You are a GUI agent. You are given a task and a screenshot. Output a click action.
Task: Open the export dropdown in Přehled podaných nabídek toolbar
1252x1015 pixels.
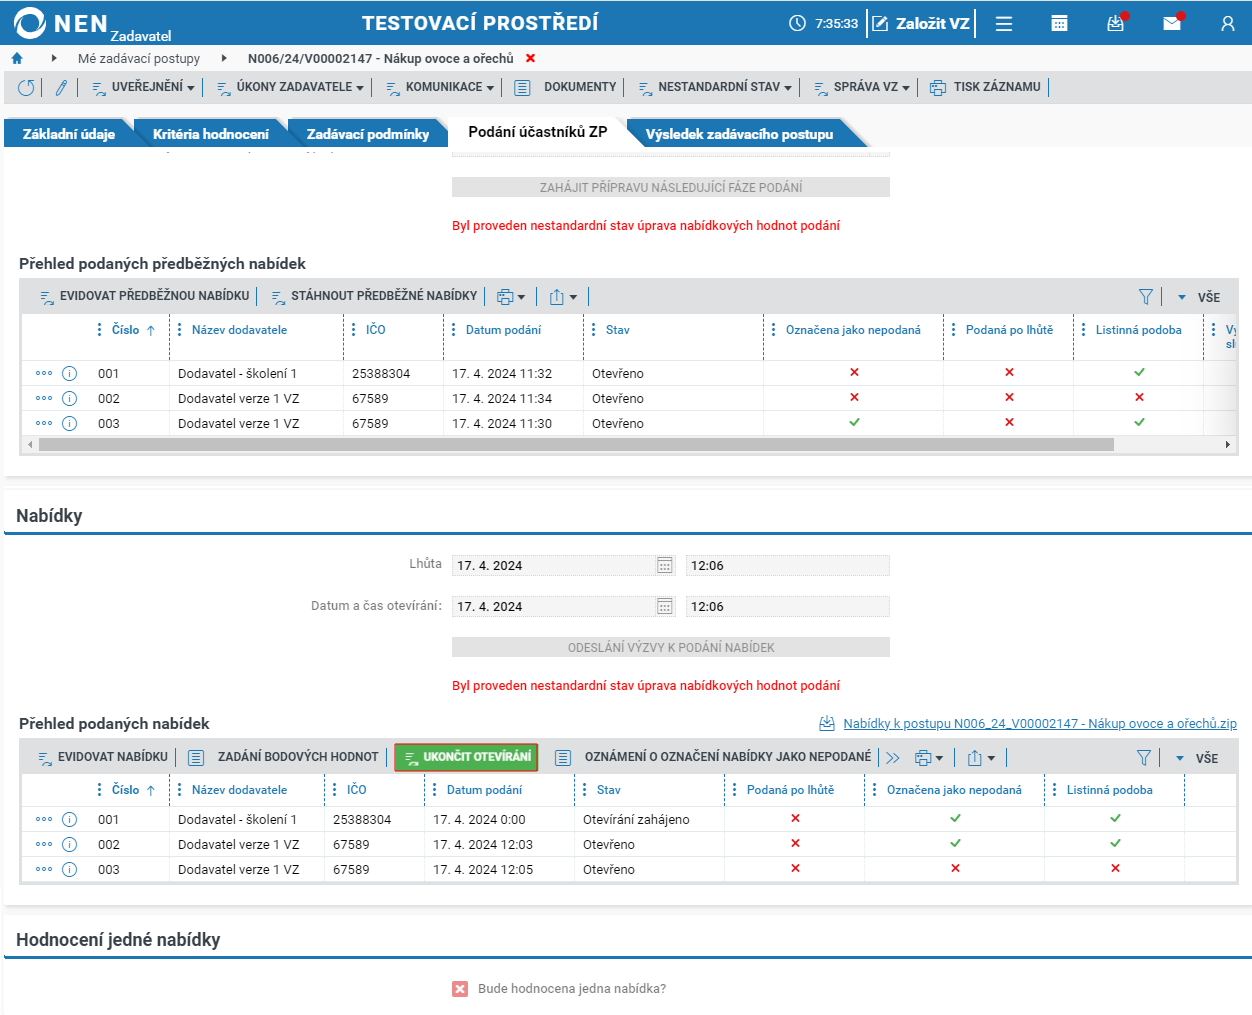coord(981,758)
